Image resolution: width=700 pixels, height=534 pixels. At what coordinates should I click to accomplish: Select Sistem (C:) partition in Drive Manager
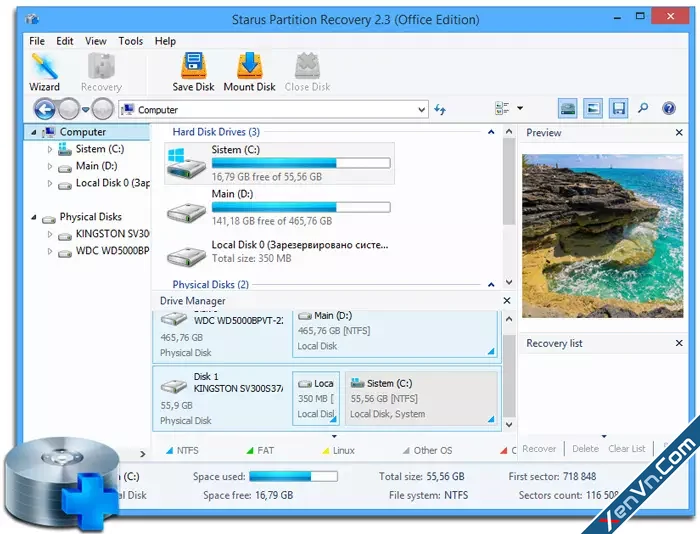(421, 398)
